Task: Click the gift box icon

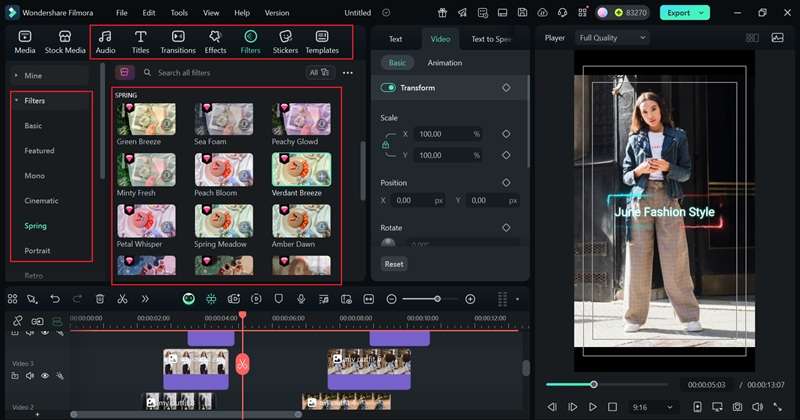Action: [x=442, y=13]
